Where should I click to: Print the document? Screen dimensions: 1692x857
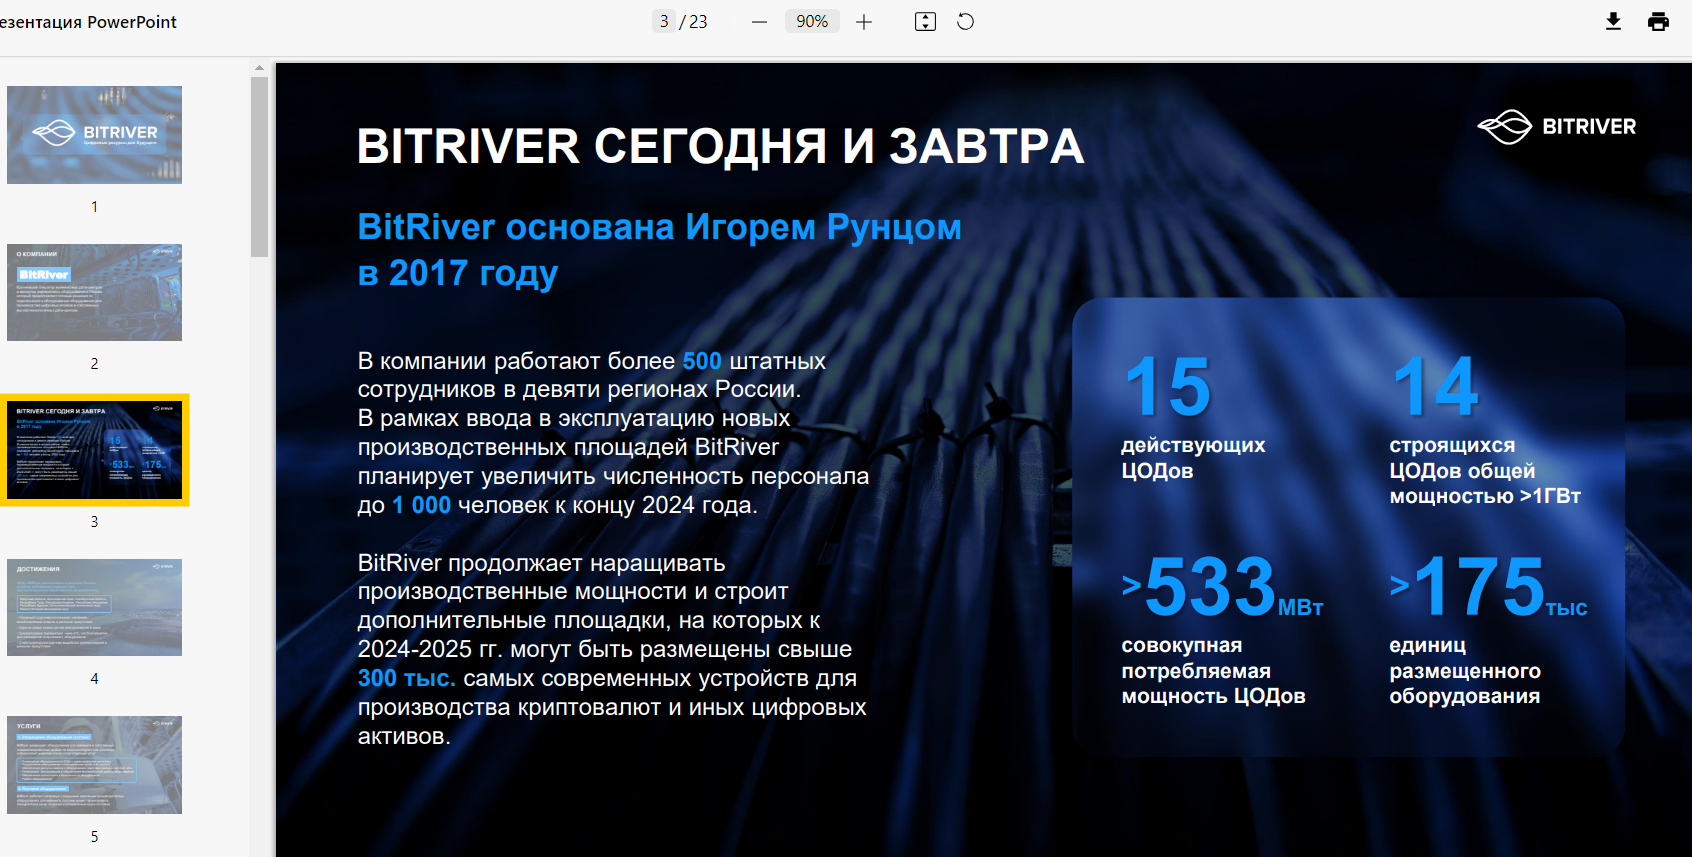[x=1658, y=22]
